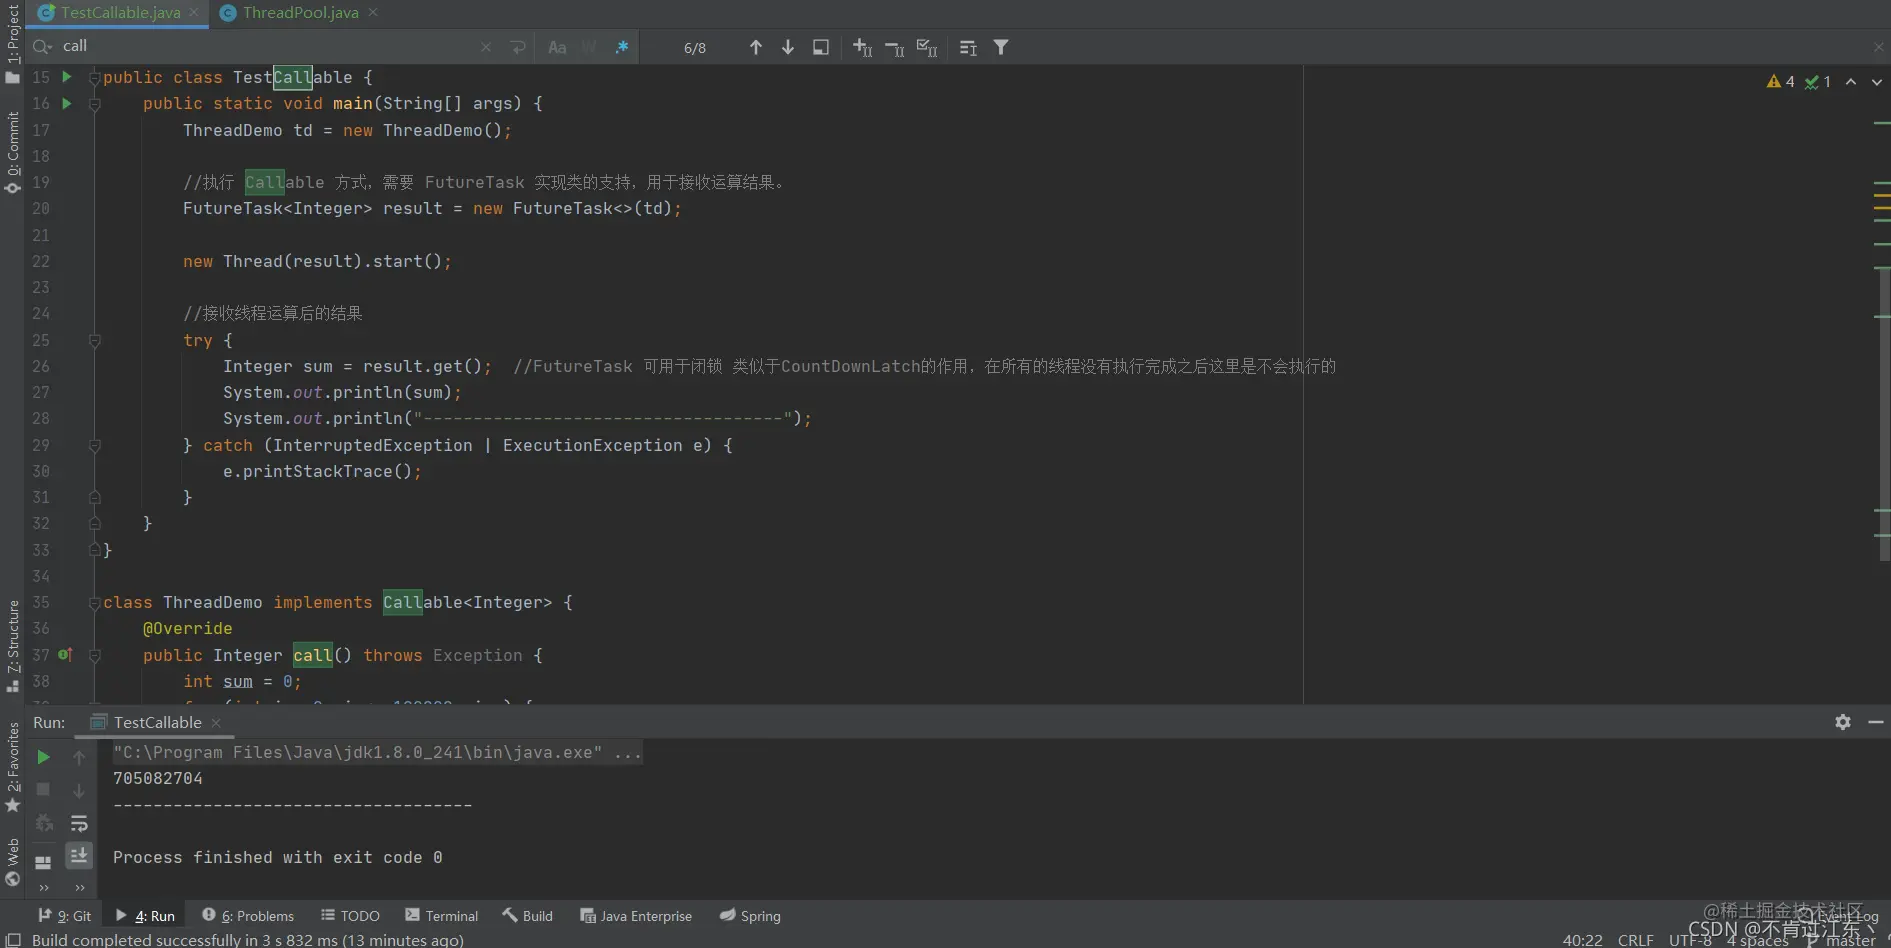Click run gutter icon beside main method
Screen dimensions: 1891x948
(x=67, y=103)
